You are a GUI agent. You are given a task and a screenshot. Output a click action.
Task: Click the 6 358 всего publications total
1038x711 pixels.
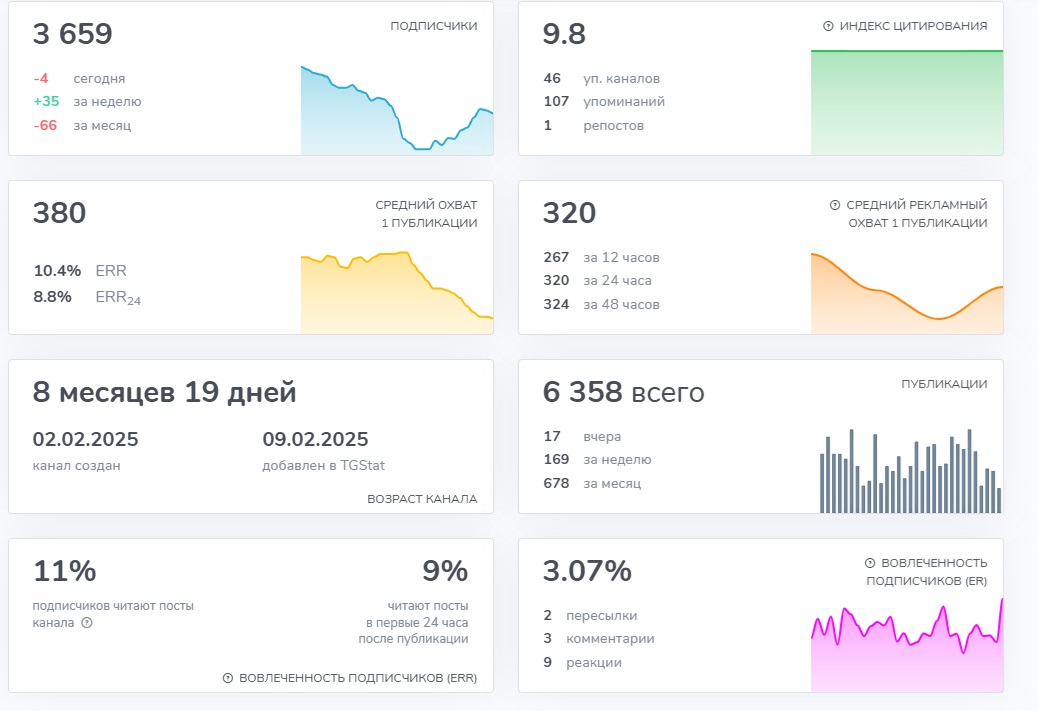623,393
